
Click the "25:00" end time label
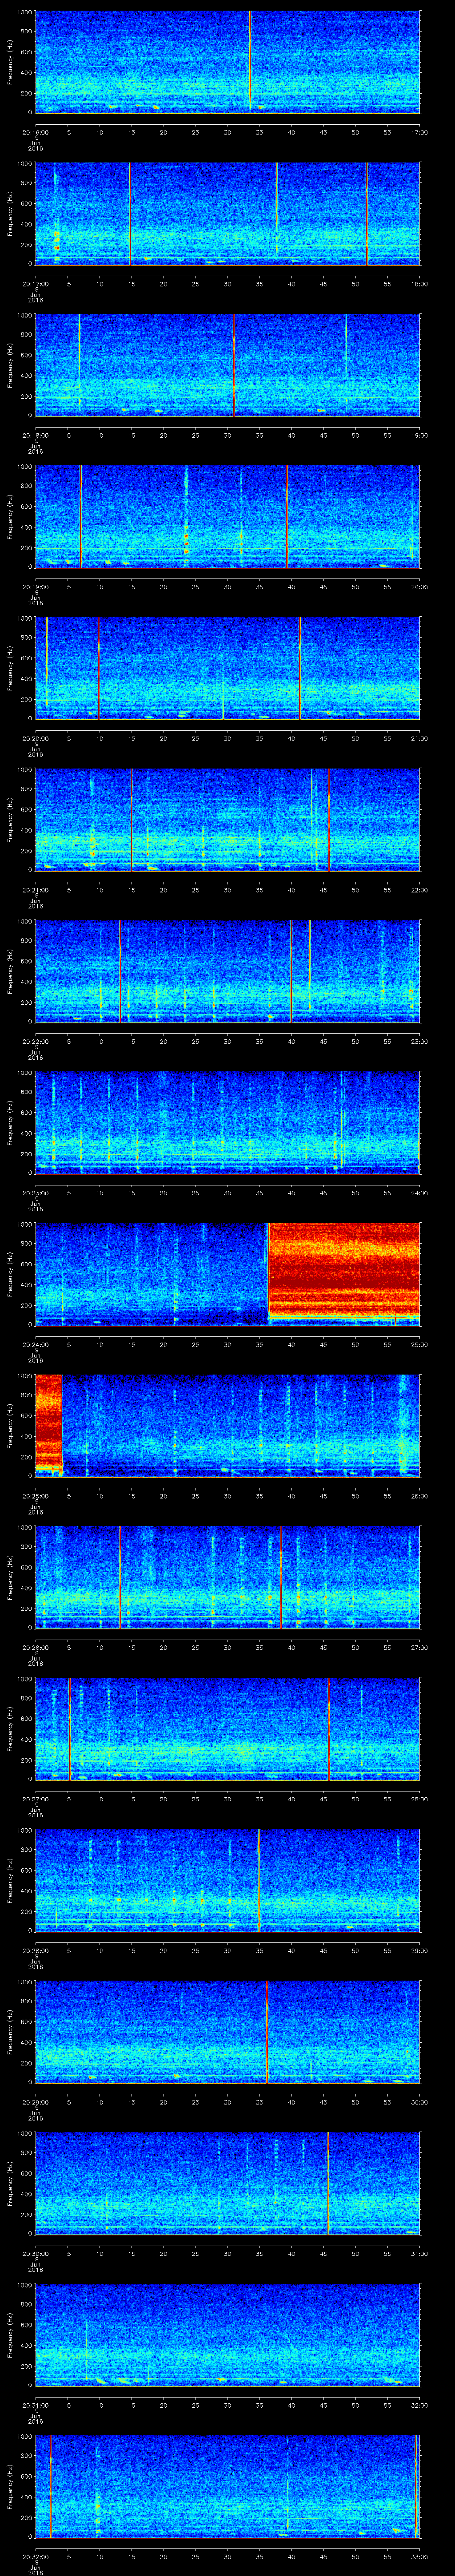point(419,1344)
